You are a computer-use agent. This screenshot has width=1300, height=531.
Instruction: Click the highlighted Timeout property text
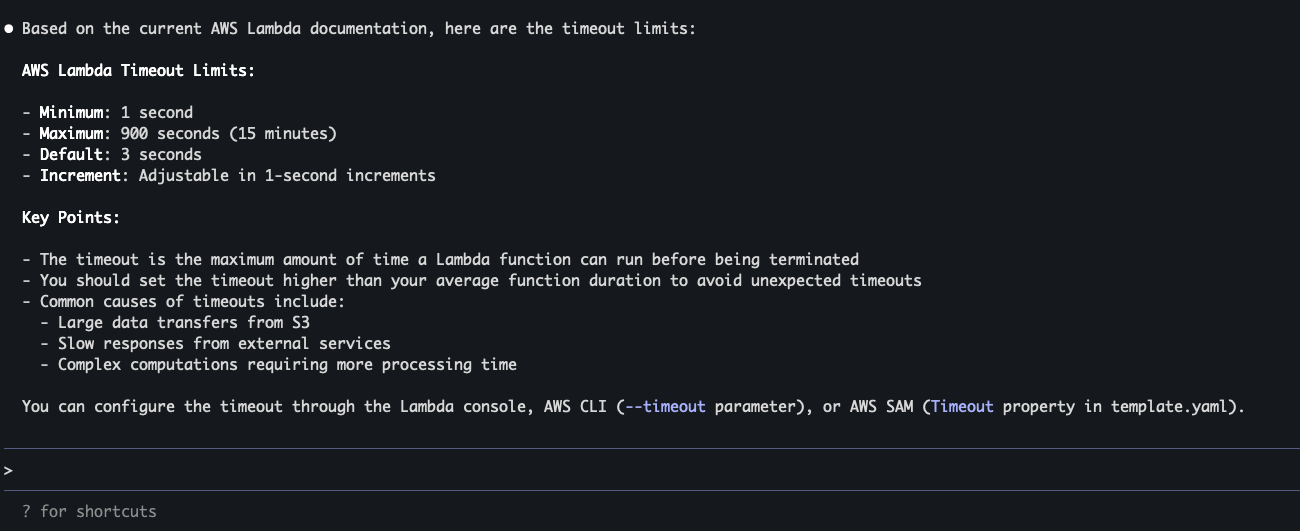pyautogui.click(x=962, y=407)
